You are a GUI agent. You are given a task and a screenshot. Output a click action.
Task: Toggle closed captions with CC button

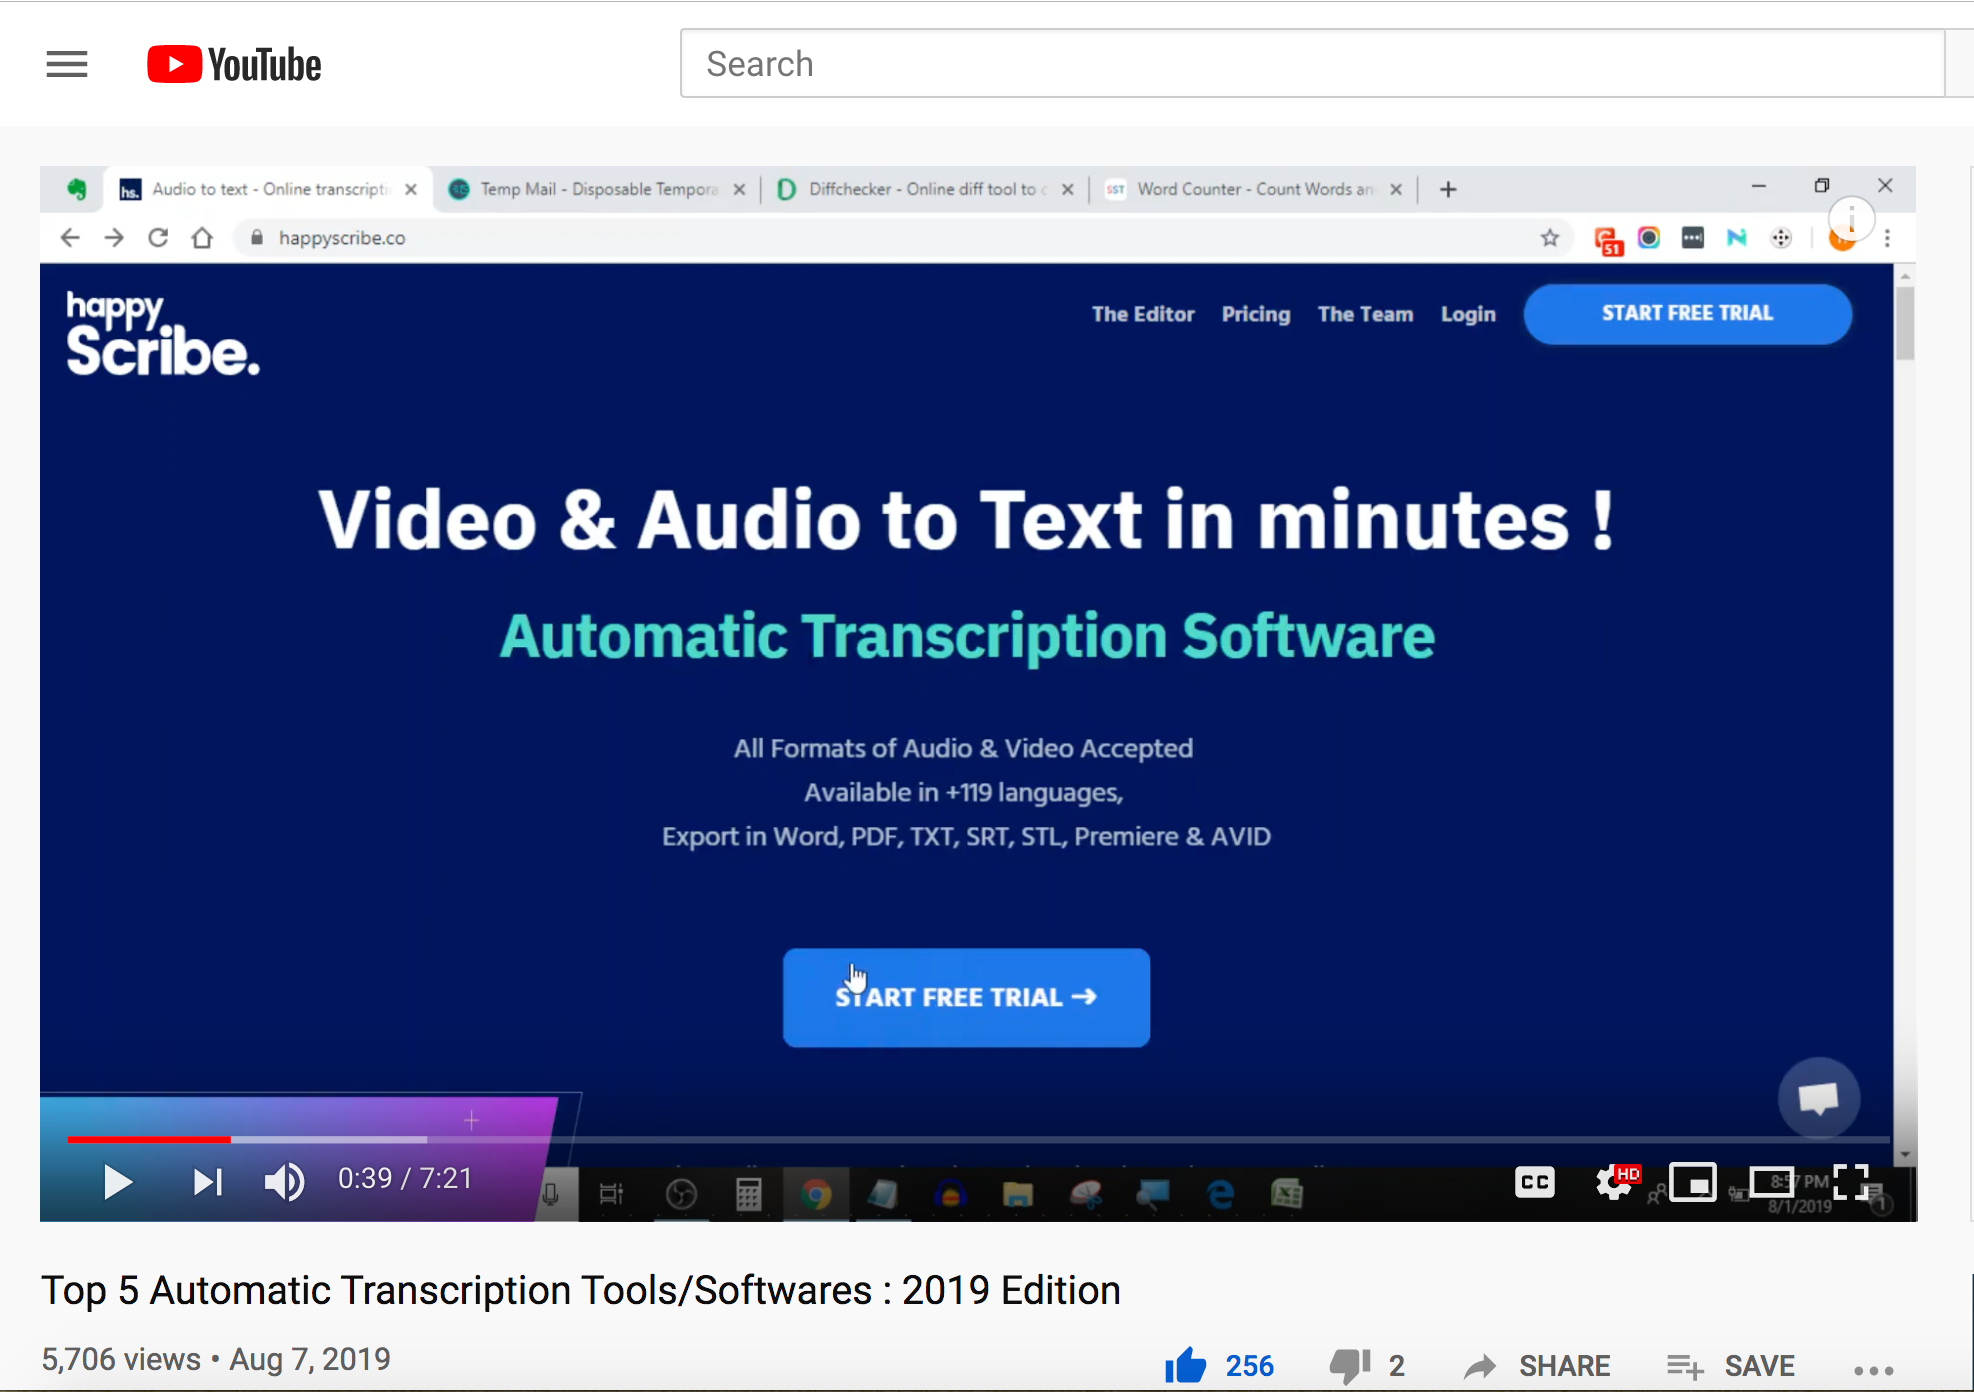point(1534,1183)
